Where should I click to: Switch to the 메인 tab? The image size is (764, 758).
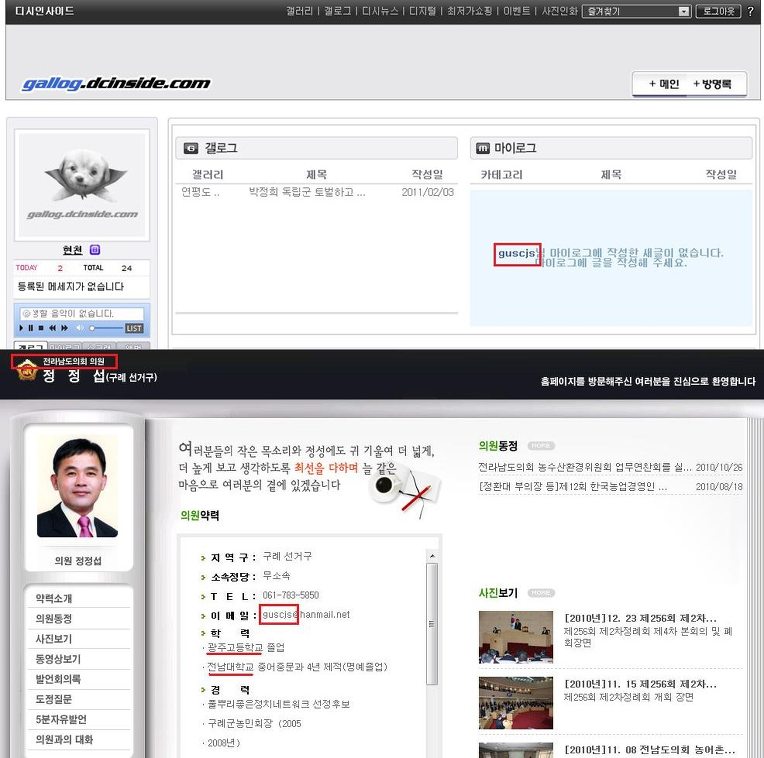[x=664, y=84]
